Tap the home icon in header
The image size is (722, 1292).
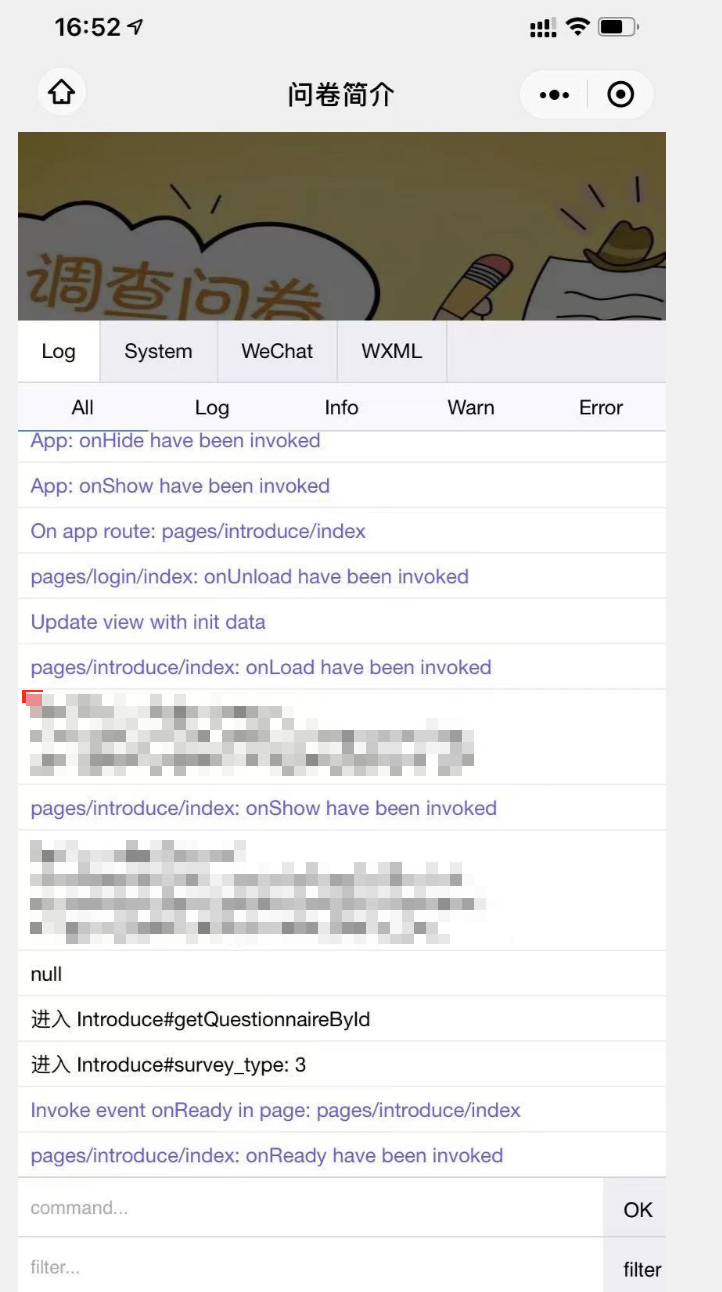(62, 93)
